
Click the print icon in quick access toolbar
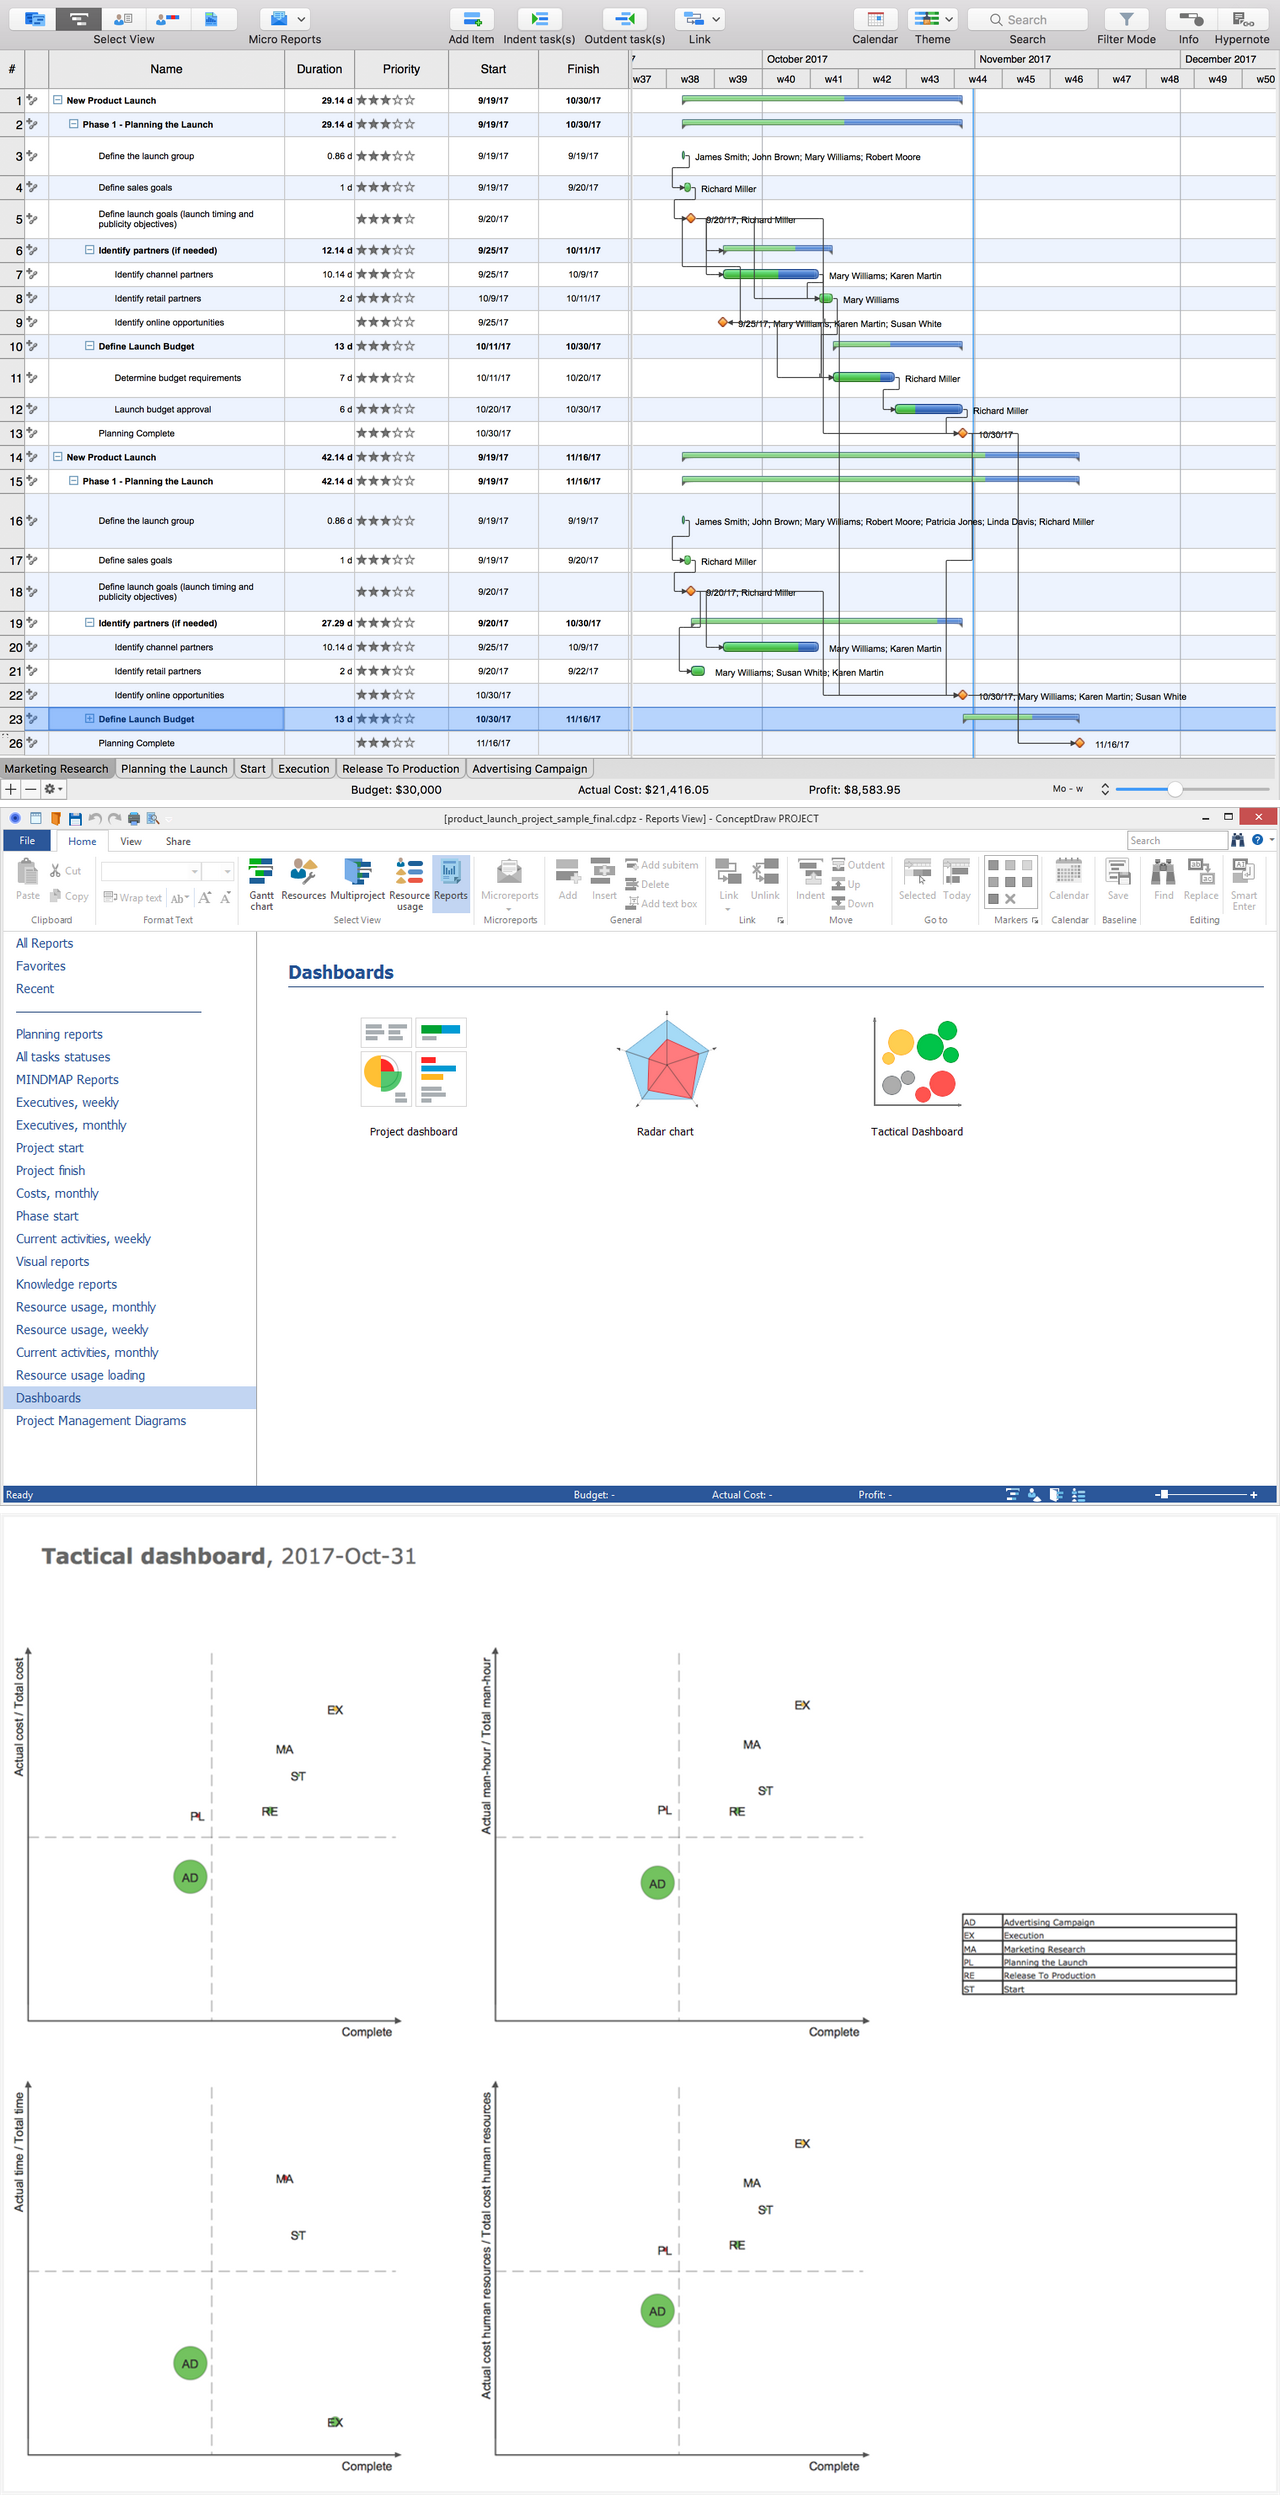[x=134, y=820]
